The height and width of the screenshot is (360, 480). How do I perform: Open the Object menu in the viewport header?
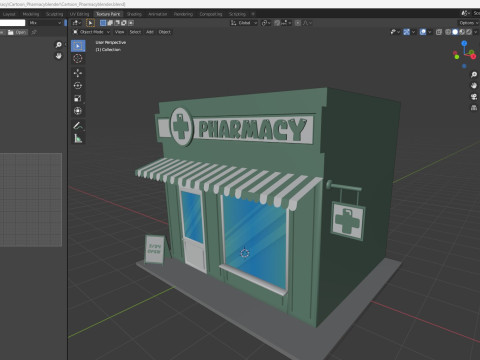coord(164,32)
